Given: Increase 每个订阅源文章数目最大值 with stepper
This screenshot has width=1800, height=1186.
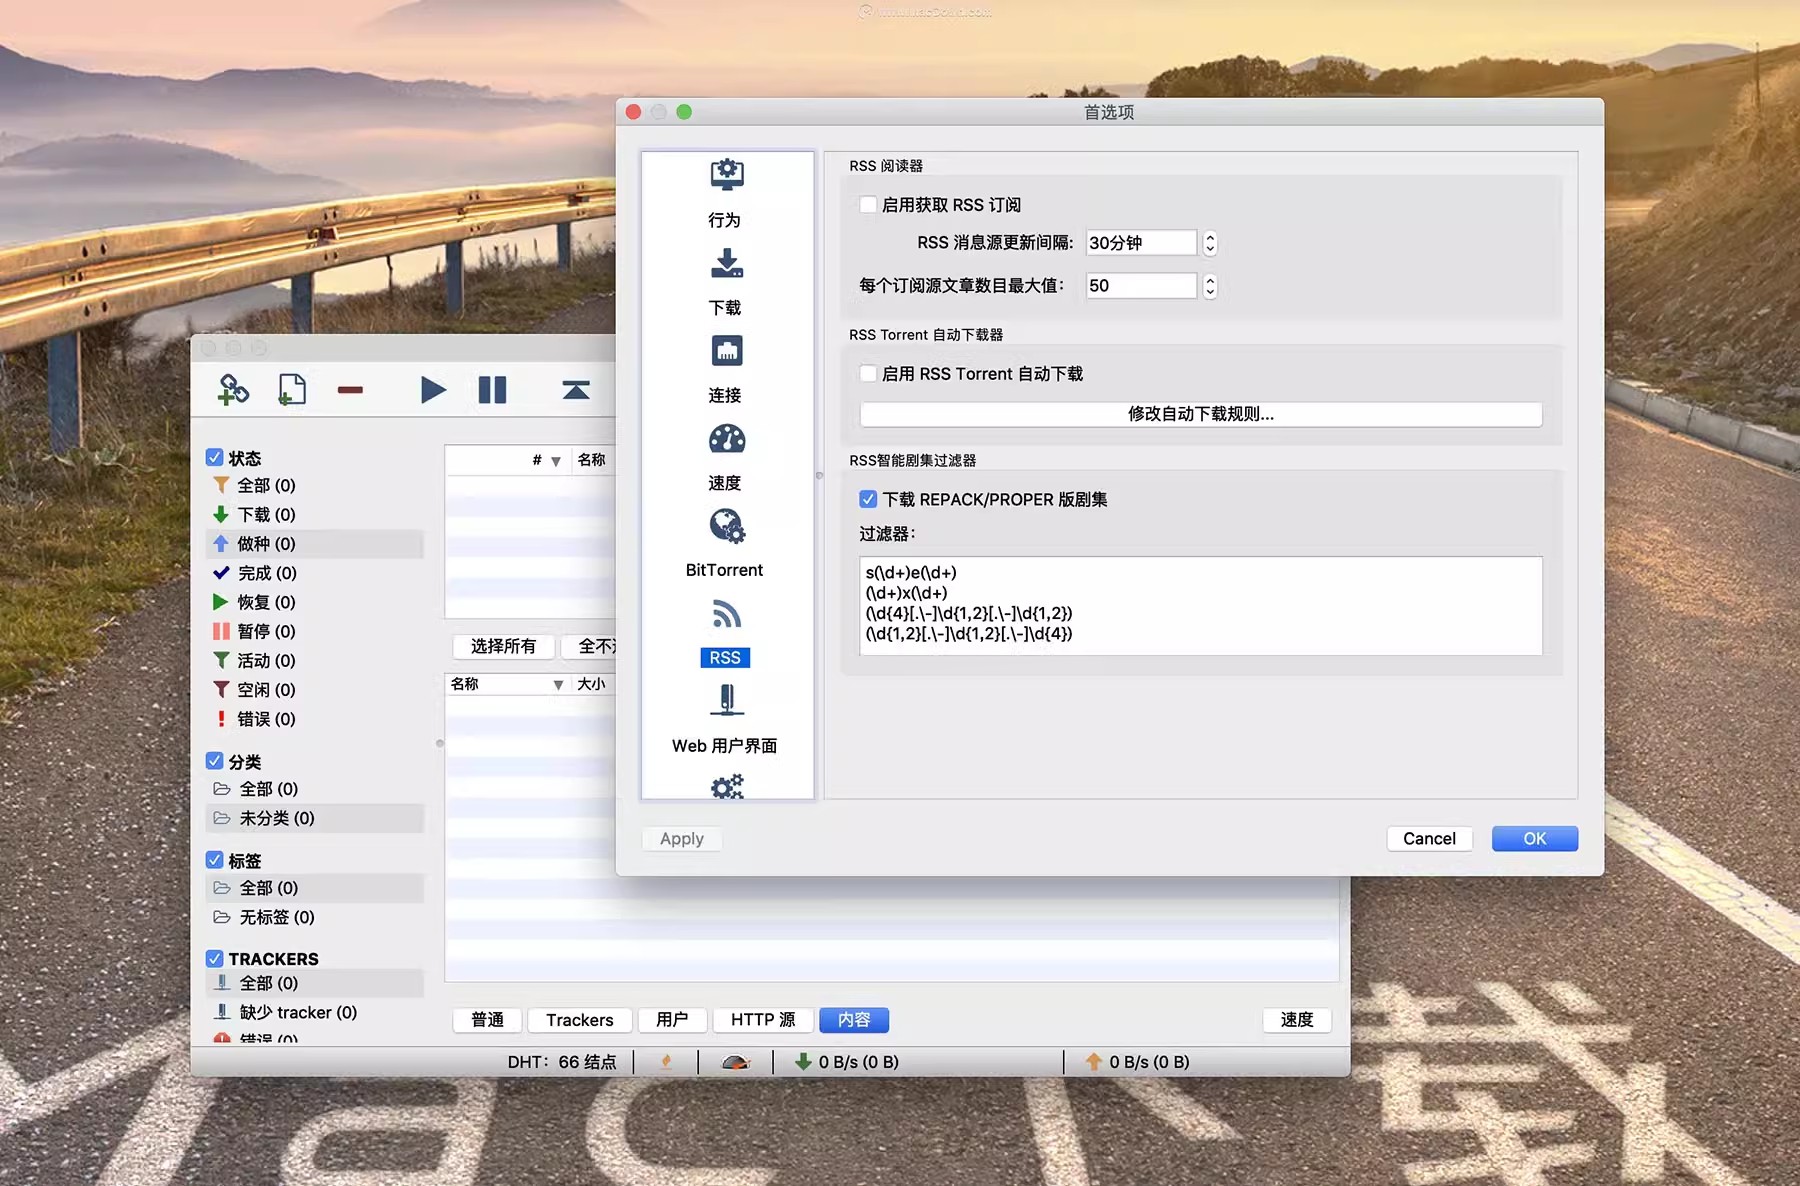Looking at the screenshot, I should (x=1209, y=281).
